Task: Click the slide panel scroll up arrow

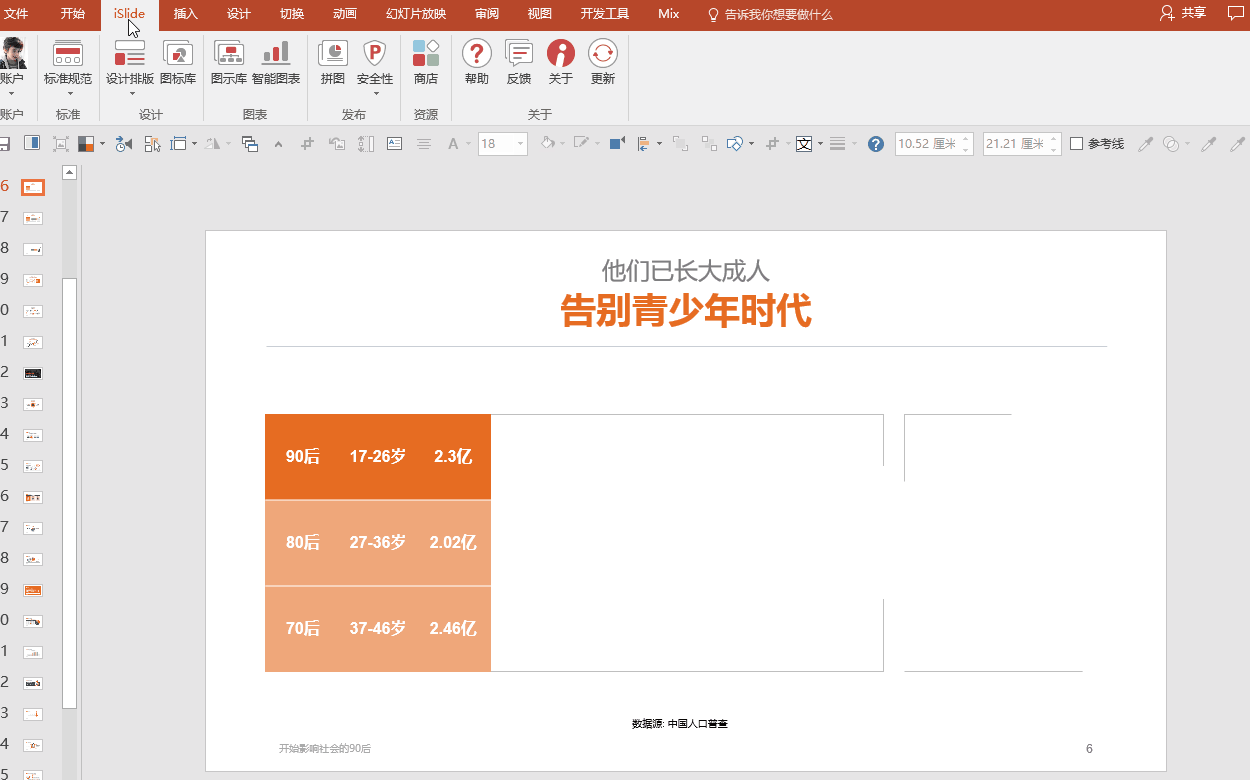Action: pos(70,172)
